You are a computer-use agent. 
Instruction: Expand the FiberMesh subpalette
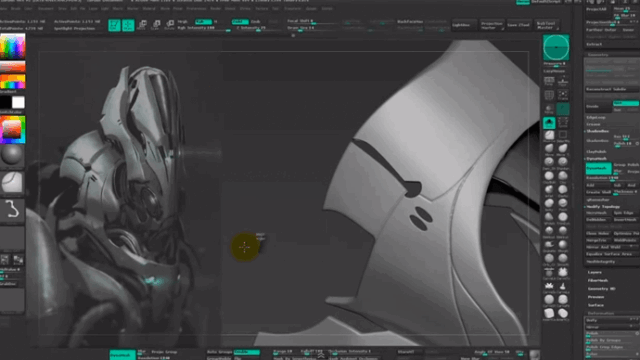(598, 280)
